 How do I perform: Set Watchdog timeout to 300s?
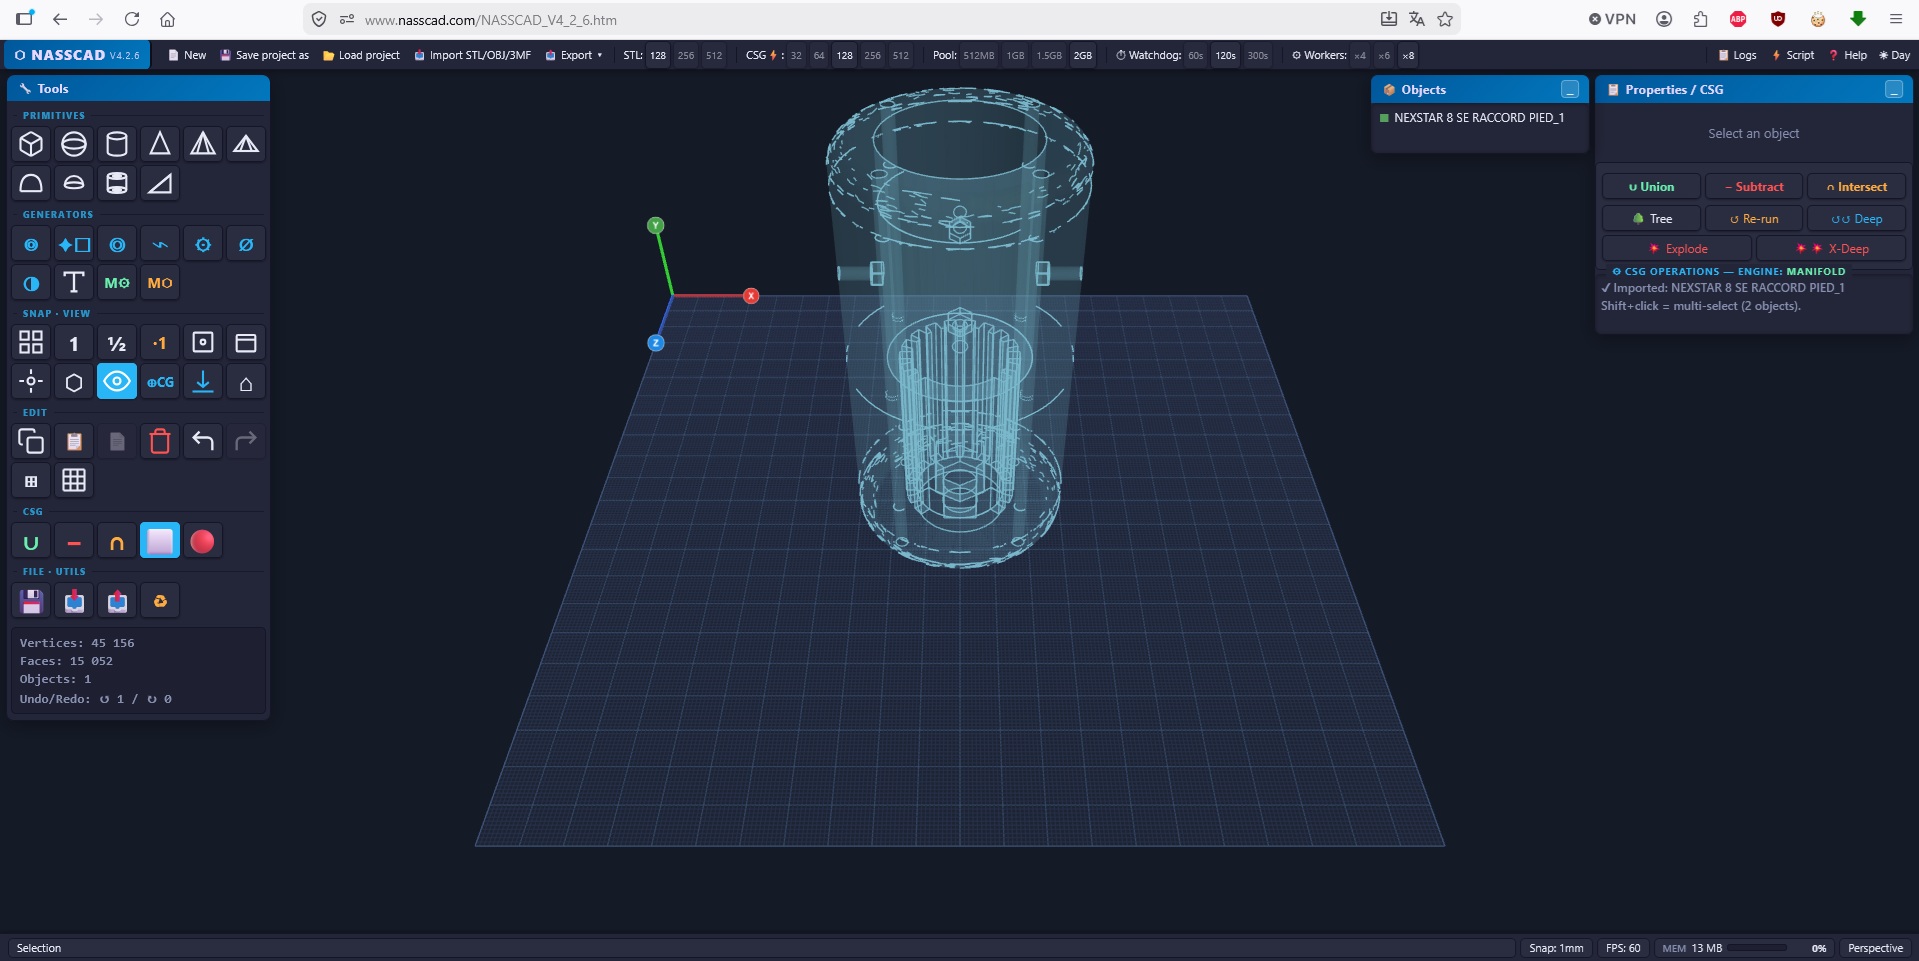pos(1257,55)
